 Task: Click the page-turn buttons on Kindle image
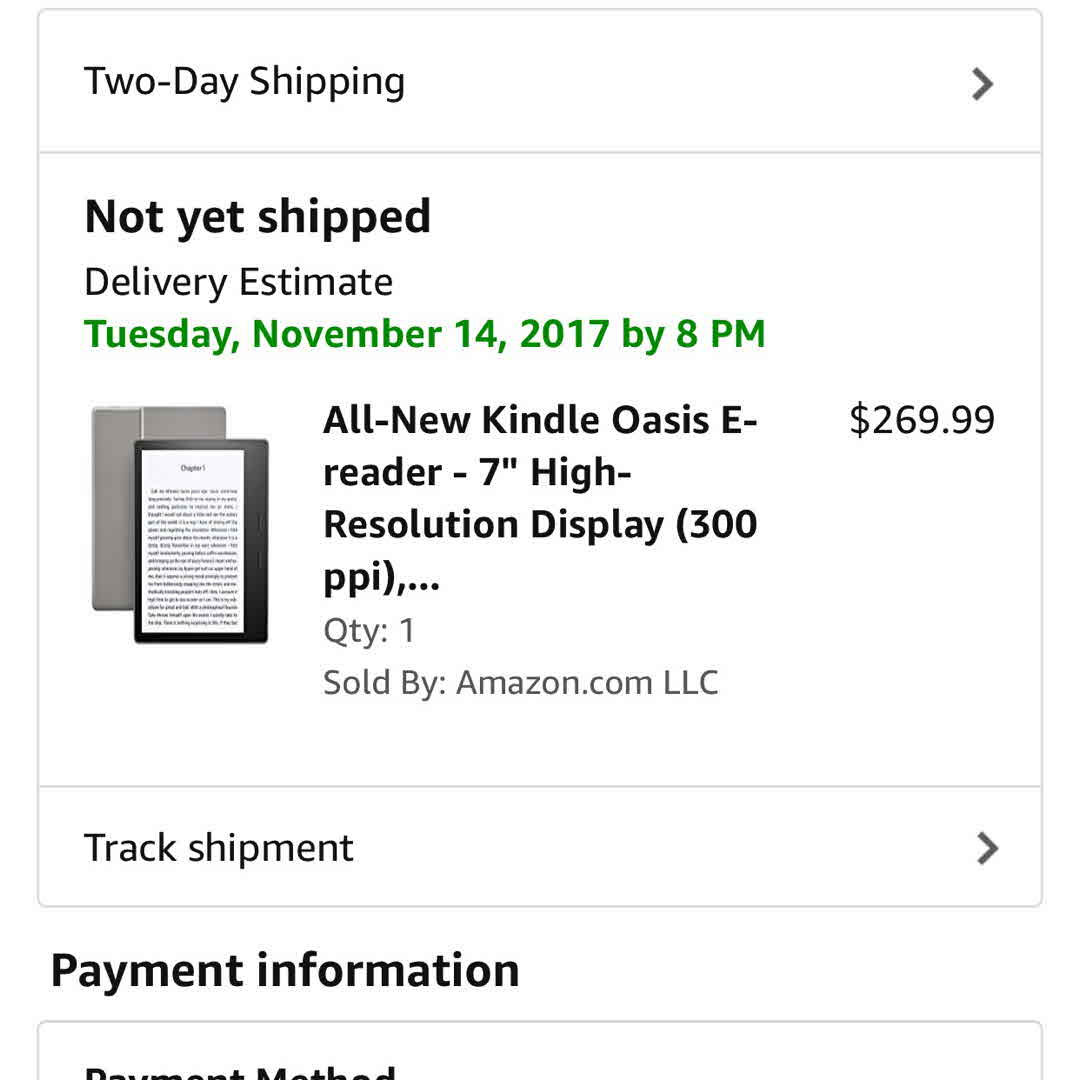tap(257, 540)
